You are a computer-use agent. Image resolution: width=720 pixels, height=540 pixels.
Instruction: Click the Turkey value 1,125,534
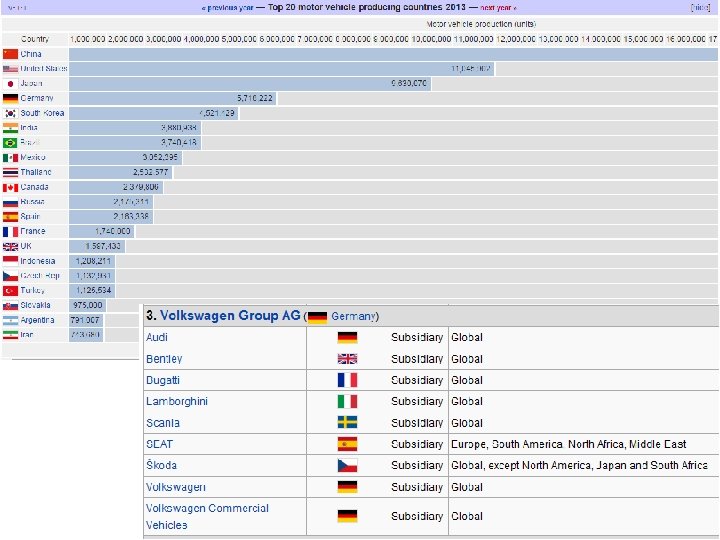click(93, 291)
